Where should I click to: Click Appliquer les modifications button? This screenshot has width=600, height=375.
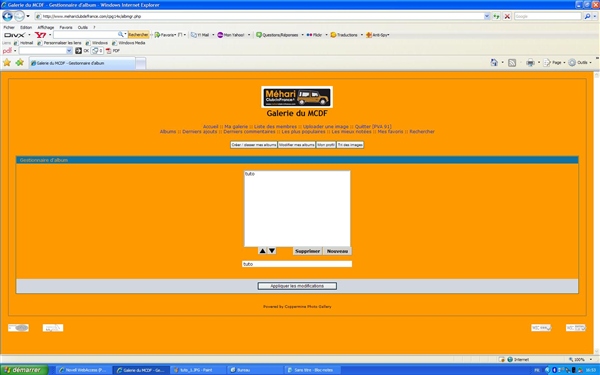297,286
